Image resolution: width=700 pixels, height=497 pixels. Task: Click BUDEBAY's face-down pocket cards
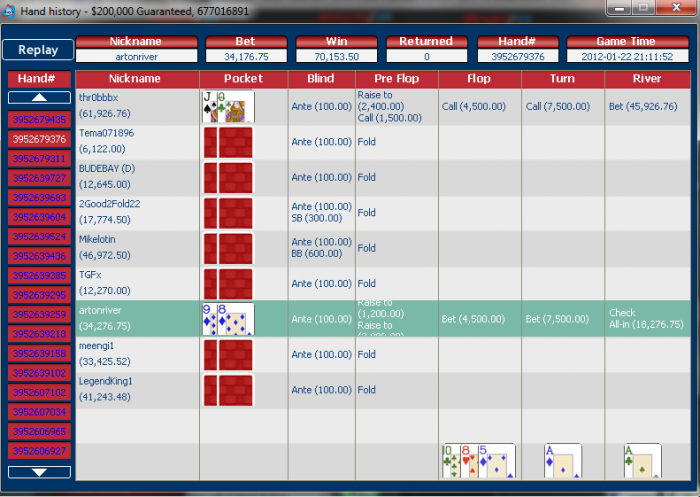[228, 177]
